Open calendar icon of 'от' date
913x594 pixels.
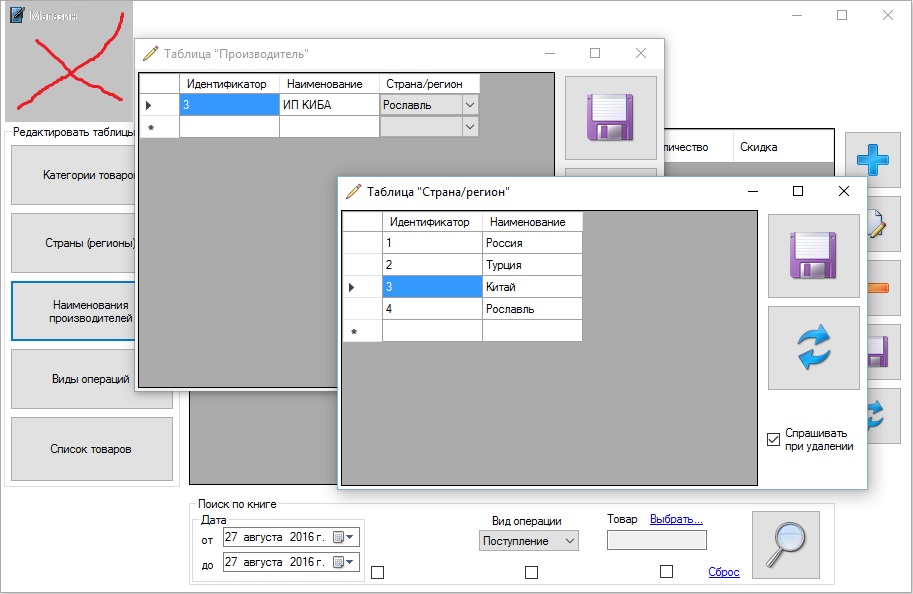pyautogui.click(x=339, y=537)
